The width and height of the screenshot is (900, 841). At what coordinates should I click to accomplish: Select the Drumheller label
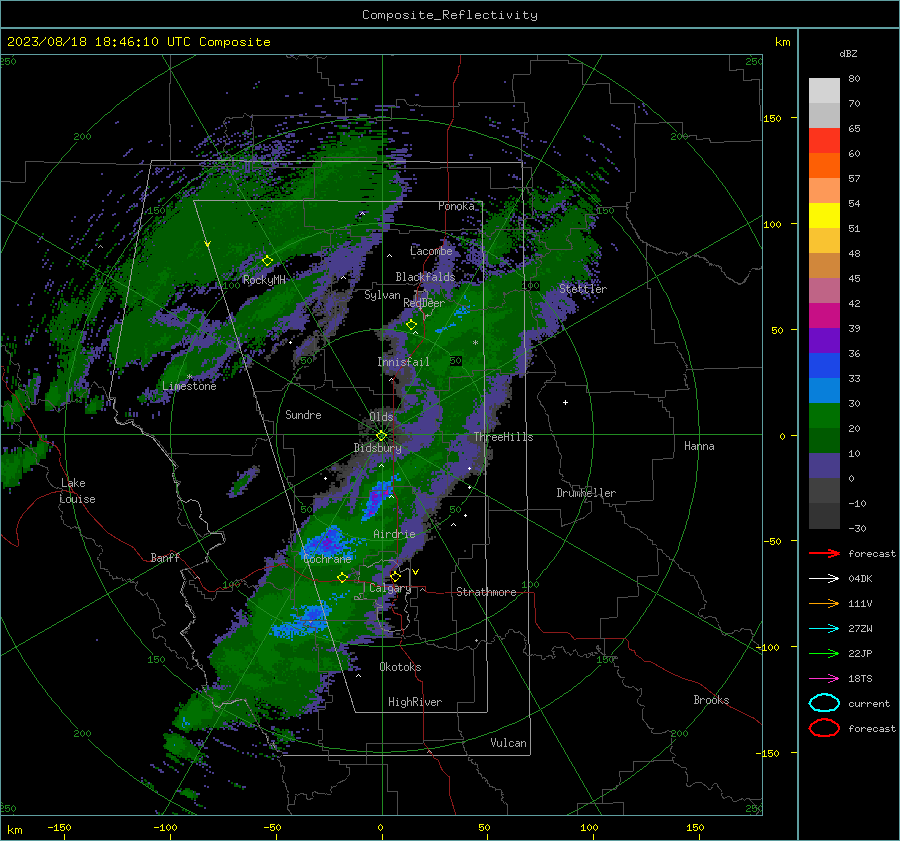point(586,493)
